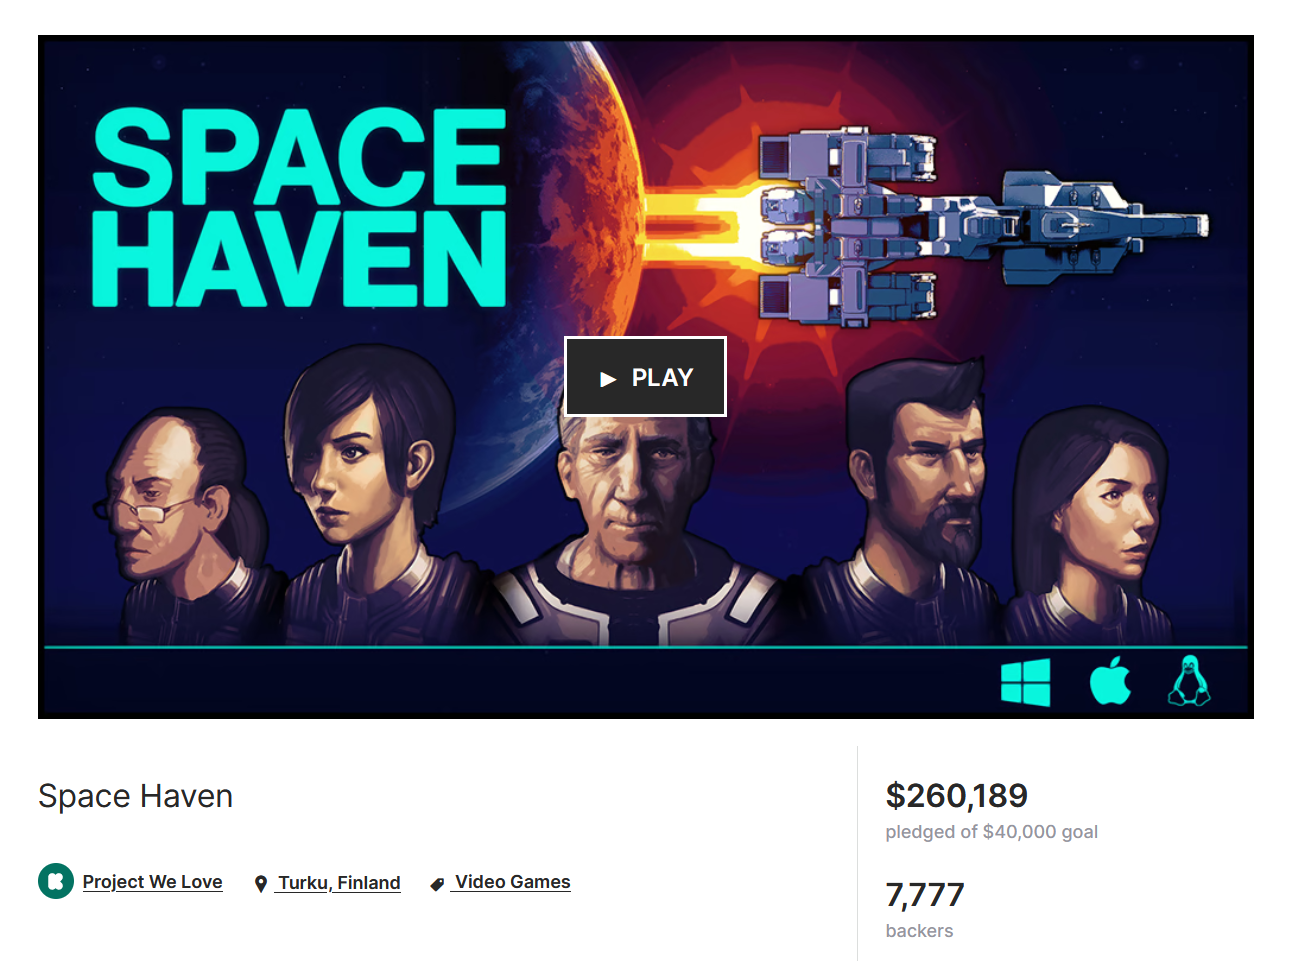Viewport: 1300px width, 961px height.
Task: Click the green Project We Love badge icon
Action: [x=56, y=881]
